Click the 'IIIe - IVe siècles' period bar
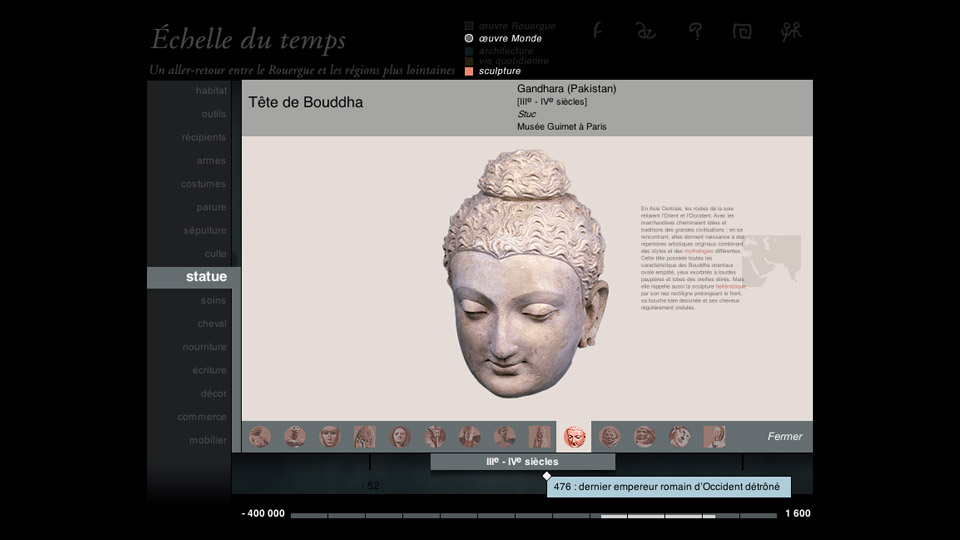The image size is (960, 540). tap(523, 462)
